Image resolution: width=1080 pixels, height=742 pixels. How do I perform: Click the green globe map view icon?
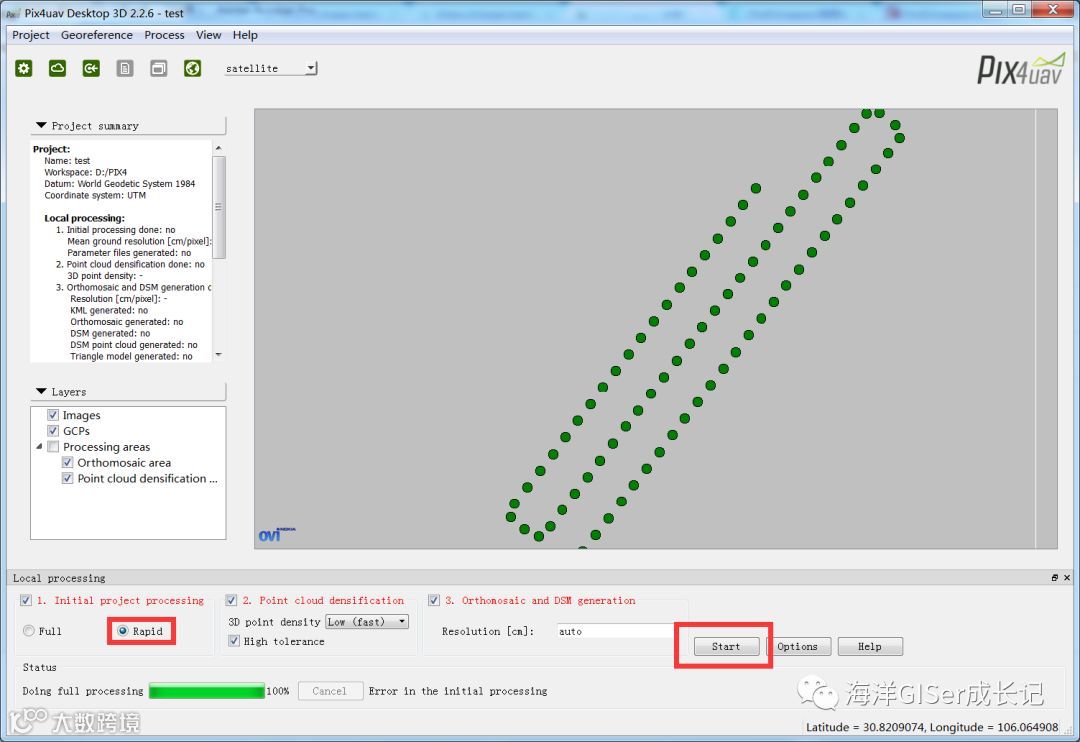pyautogui.click(x=192, y=68)
